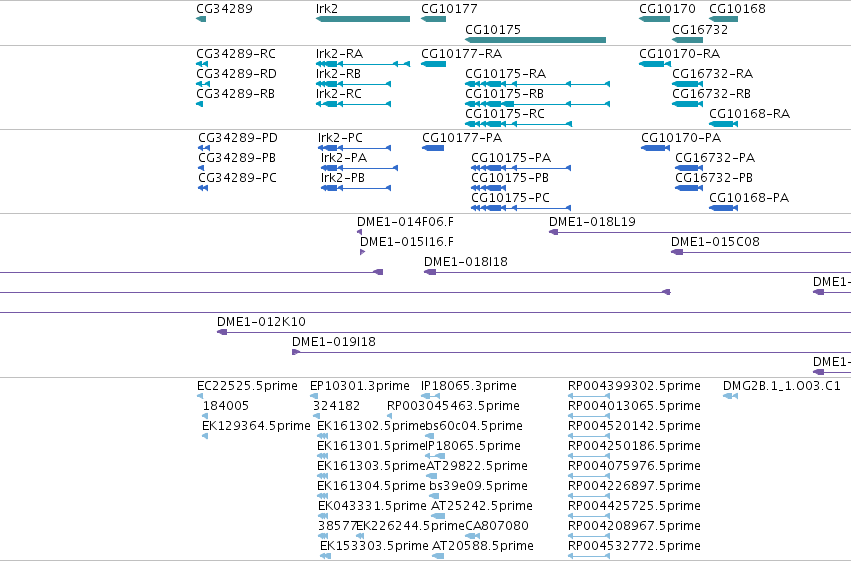Select protein CG10177-PA
The height and width of the screenshot is (561, 851).
tap(462, 138)
